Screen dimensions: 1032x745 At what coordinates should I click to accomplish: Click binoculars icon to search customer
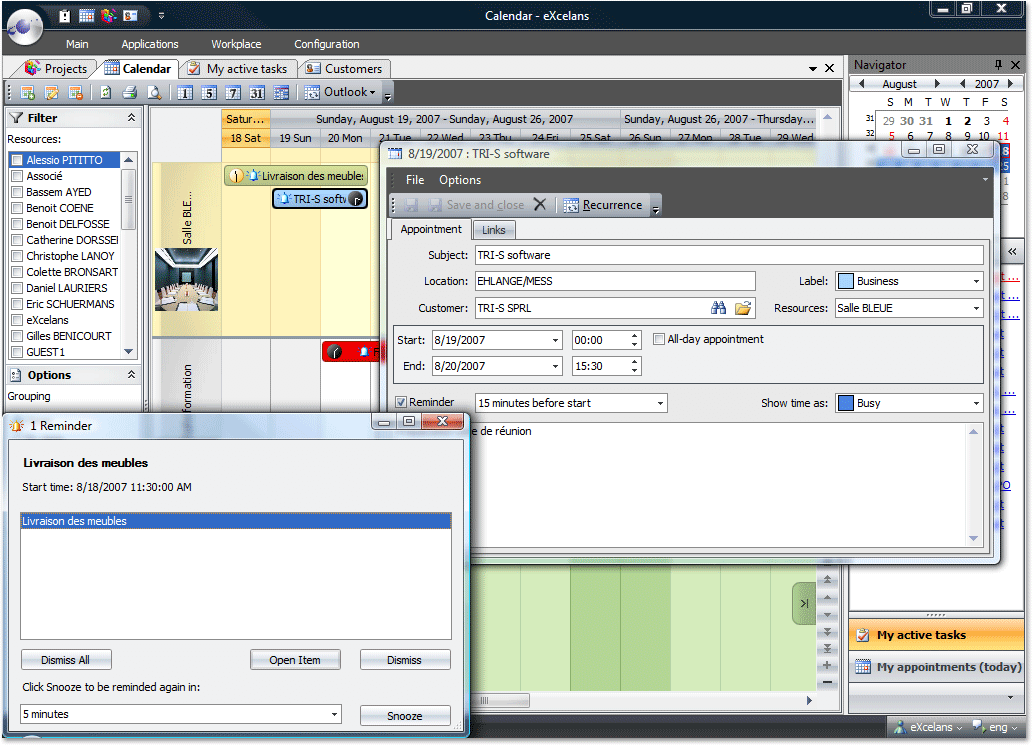click(719, 308)
